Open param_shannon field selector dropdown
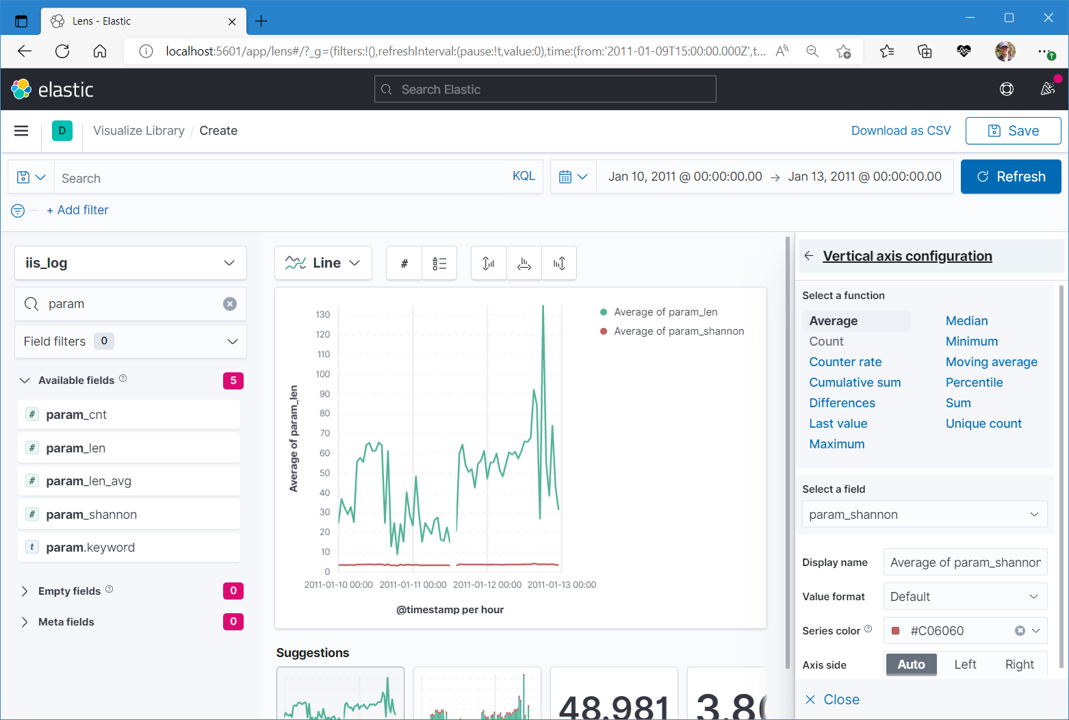This screenshot has width=1069, height=720. tap(924, 515)
